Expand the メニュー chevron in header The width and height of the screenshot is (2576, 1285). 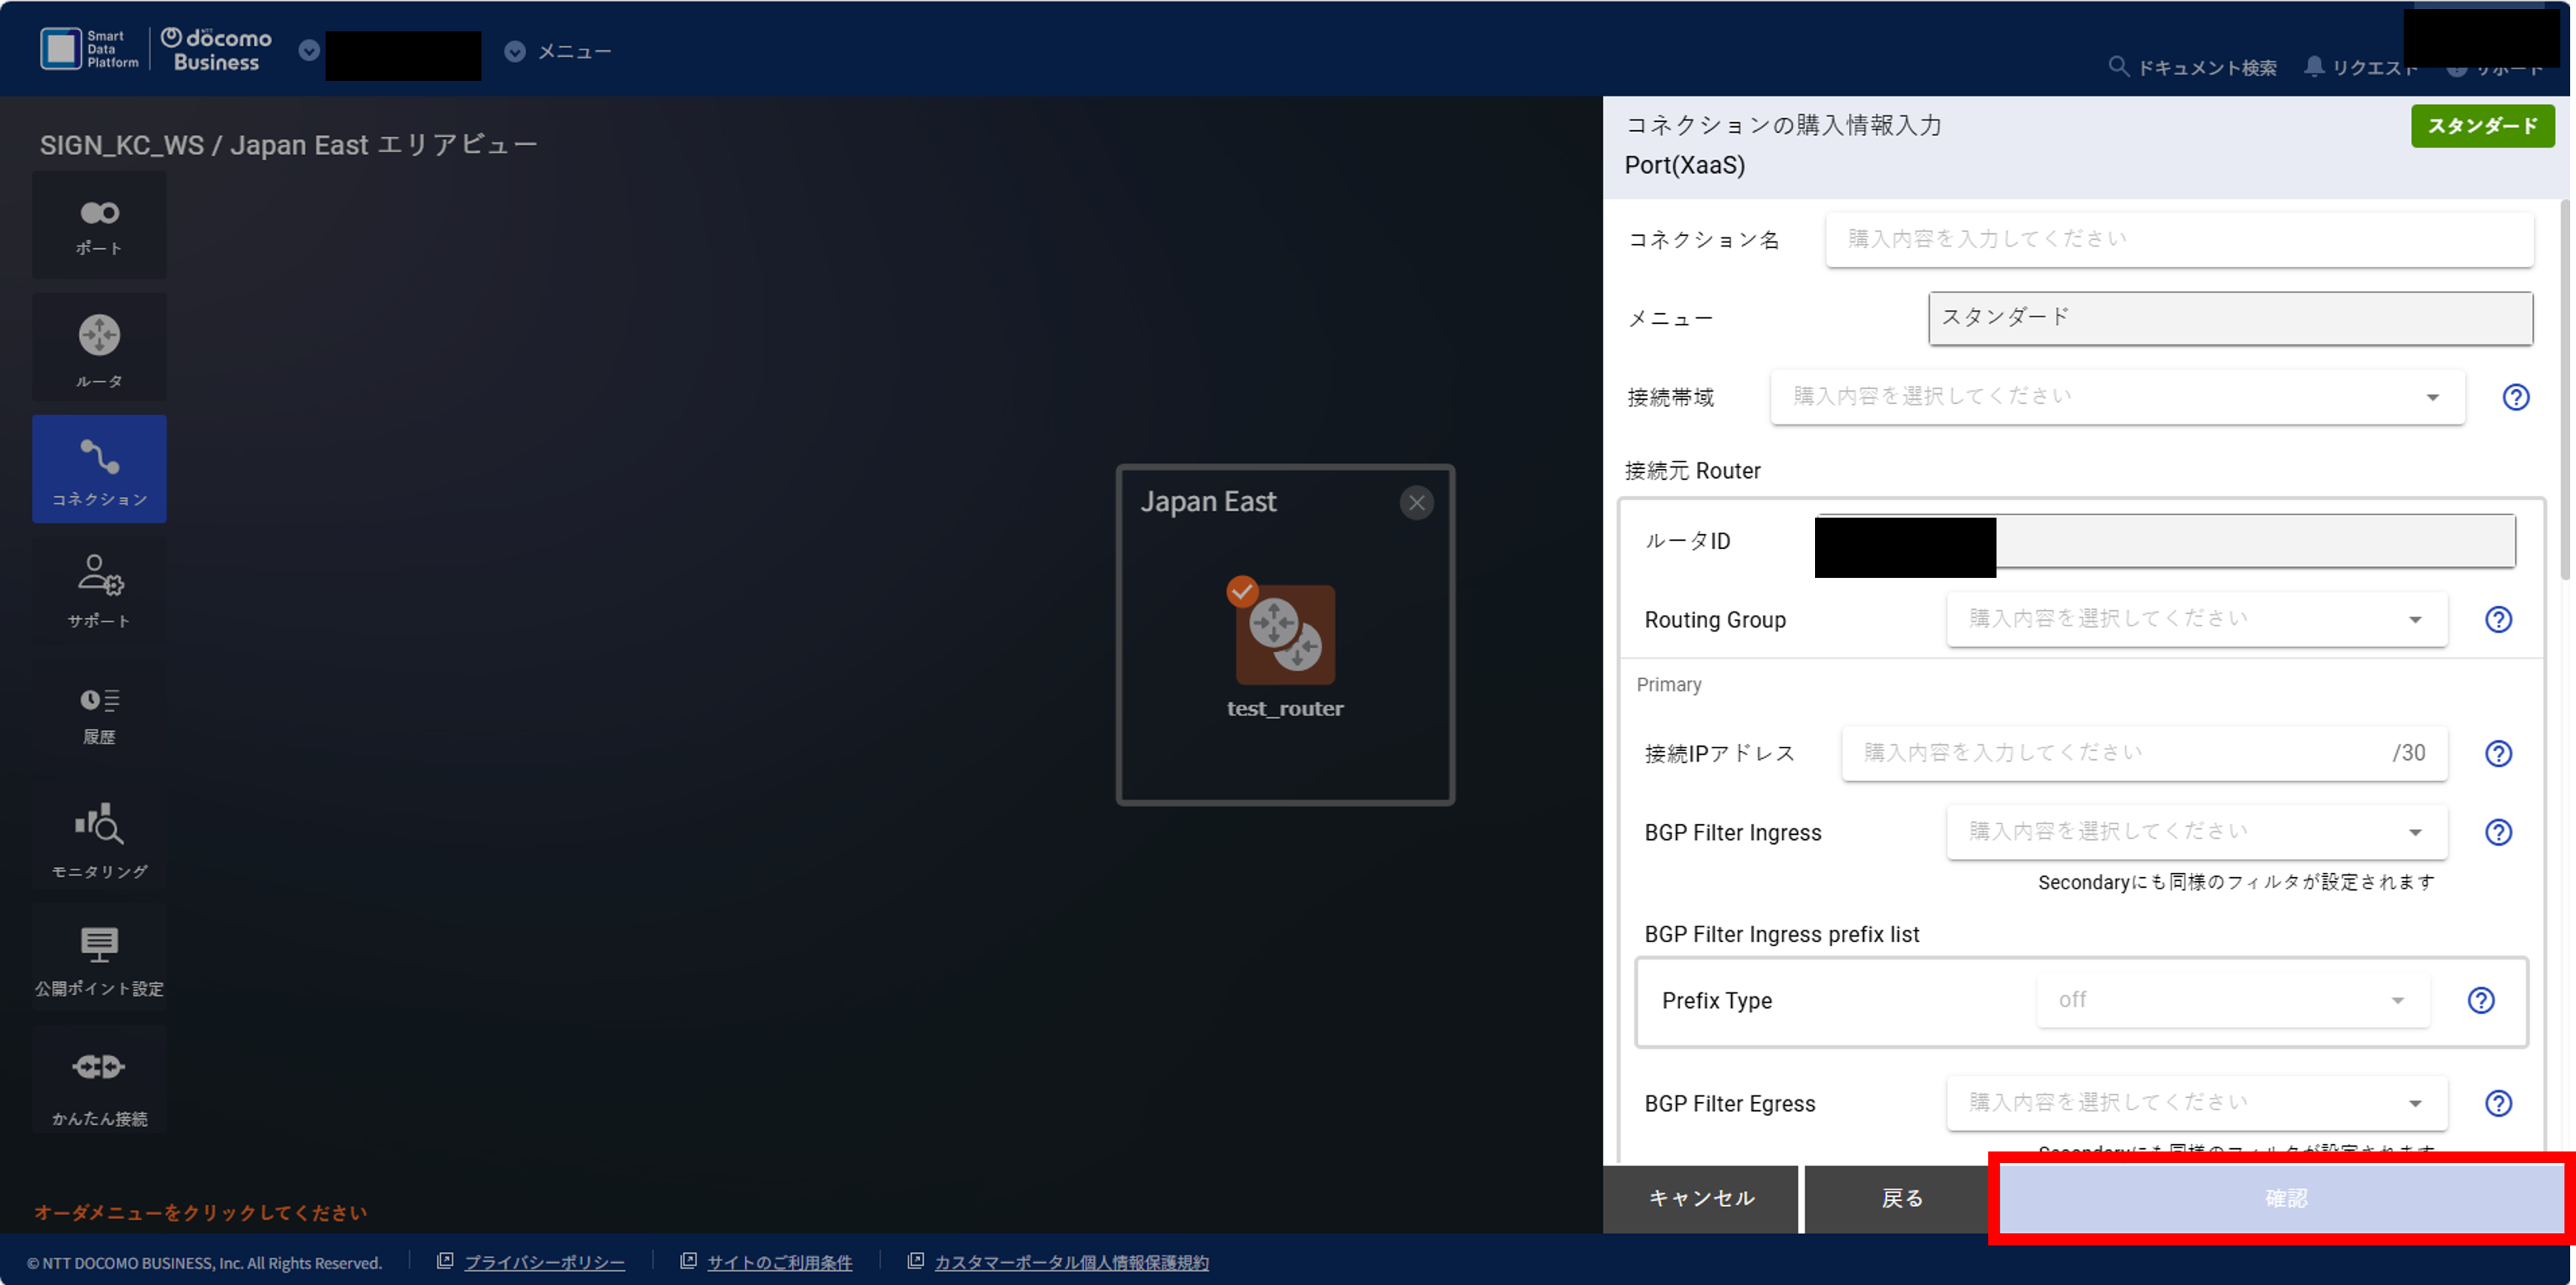515,51
